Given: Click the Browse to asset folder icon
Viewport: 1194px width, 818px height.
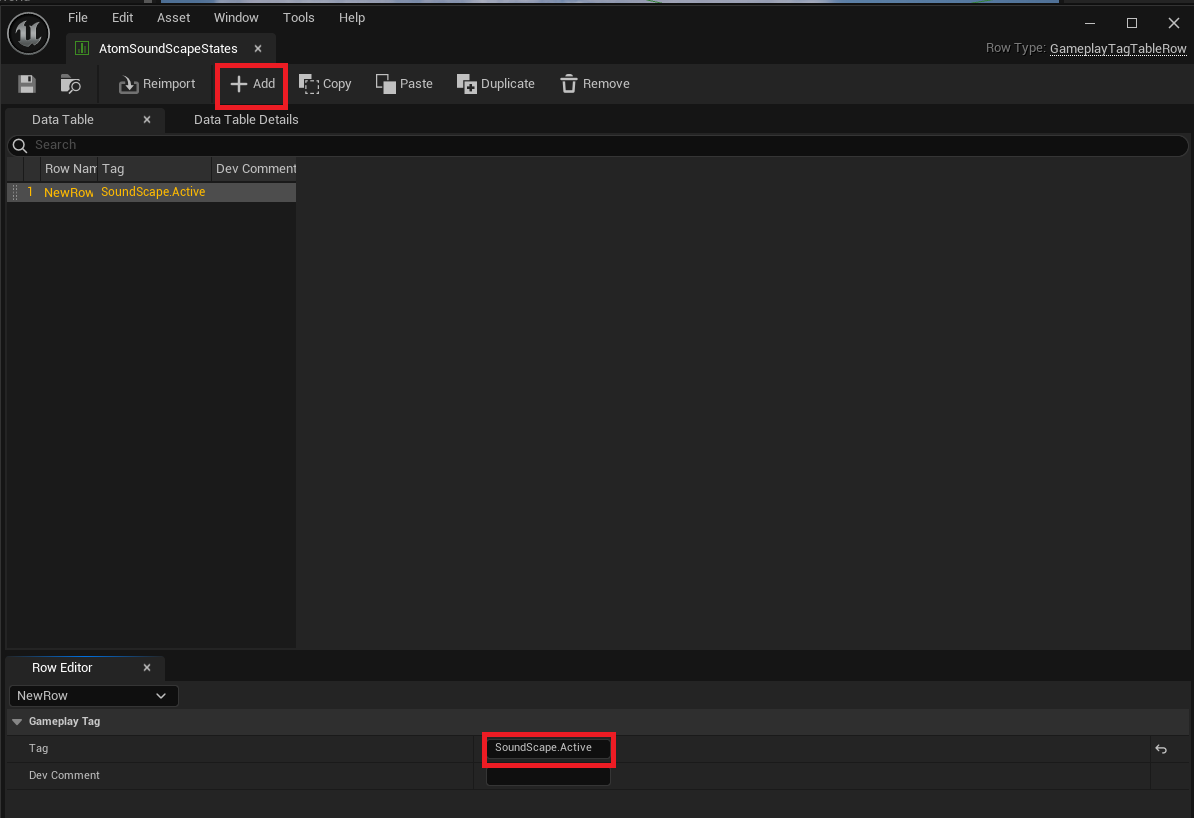Looking at the screenshot, I should click(x=70, y=84).
